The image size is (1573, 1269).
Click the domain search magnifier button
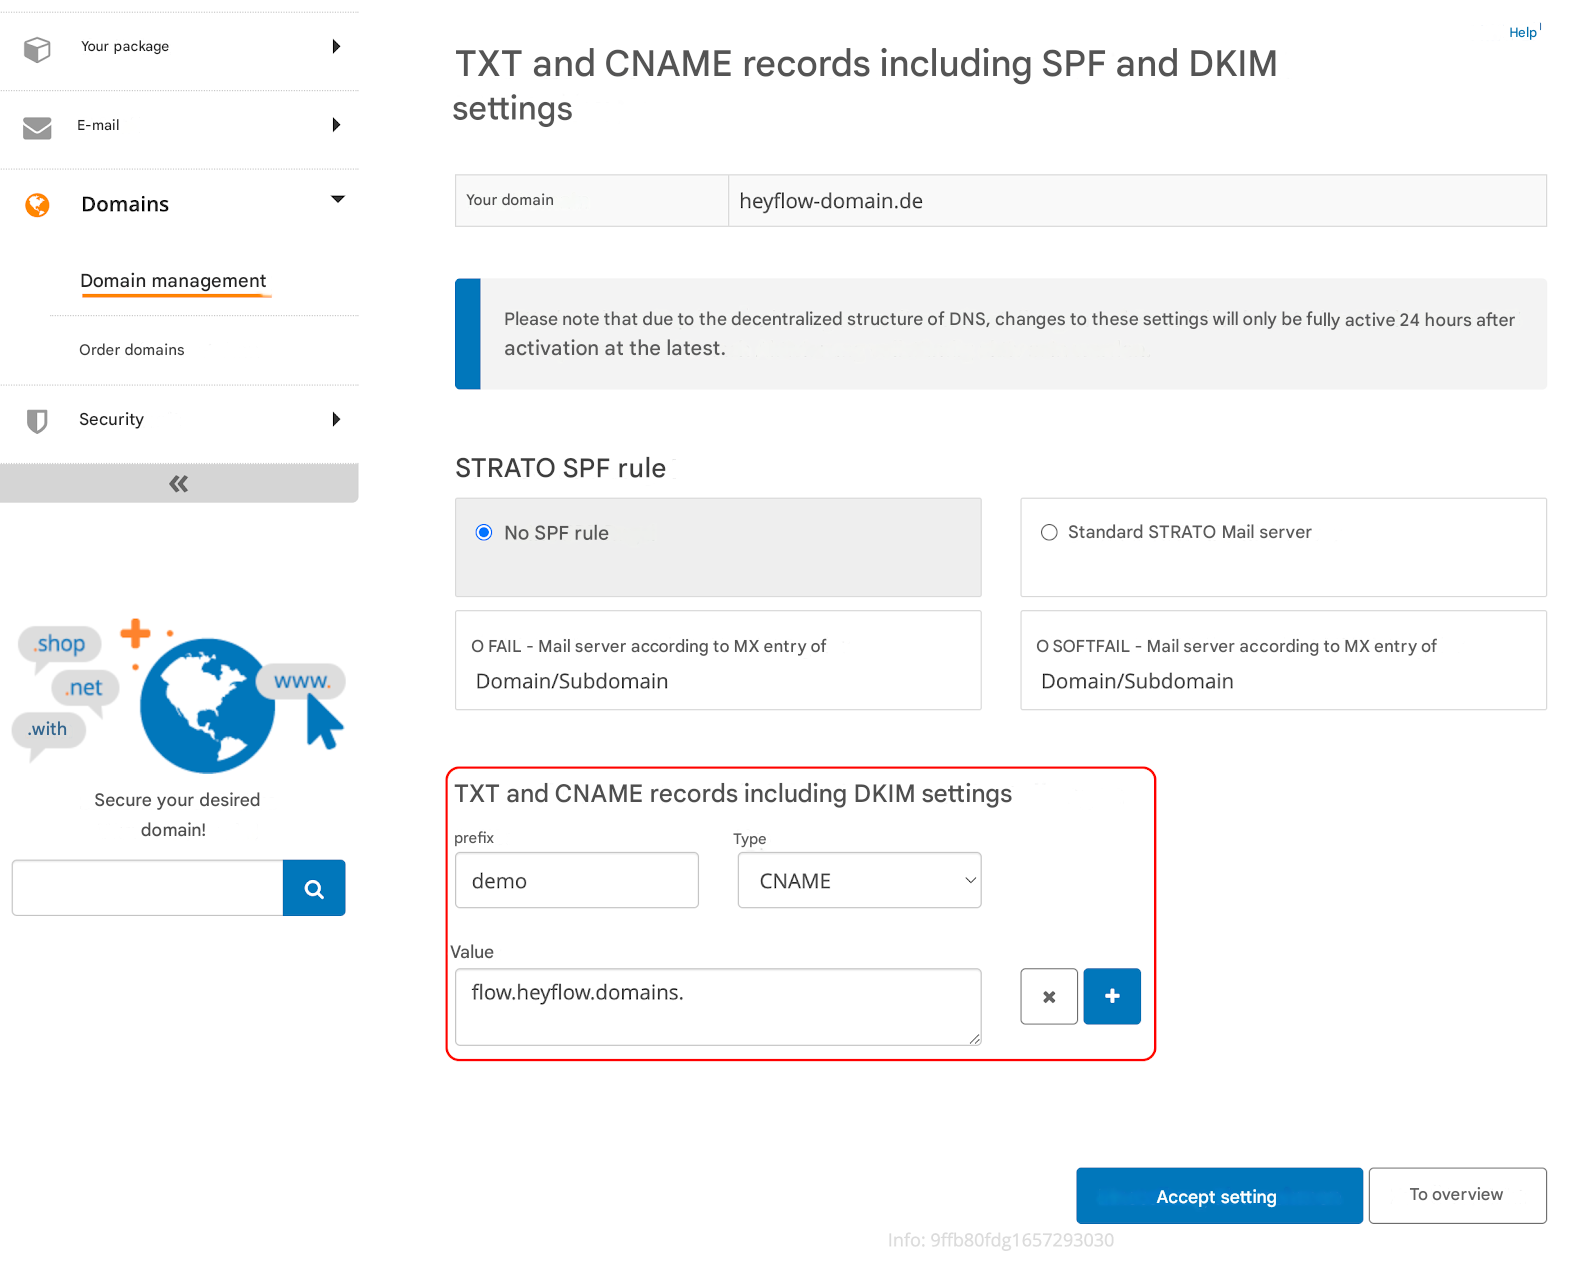click(314, 888)
